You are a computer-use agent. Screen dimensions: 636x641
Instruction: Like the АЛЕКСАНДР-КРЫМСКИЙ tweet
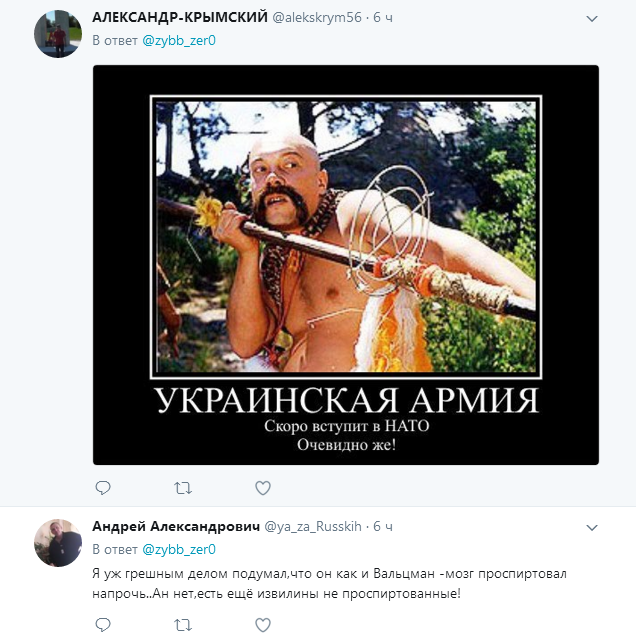point(263,488)
